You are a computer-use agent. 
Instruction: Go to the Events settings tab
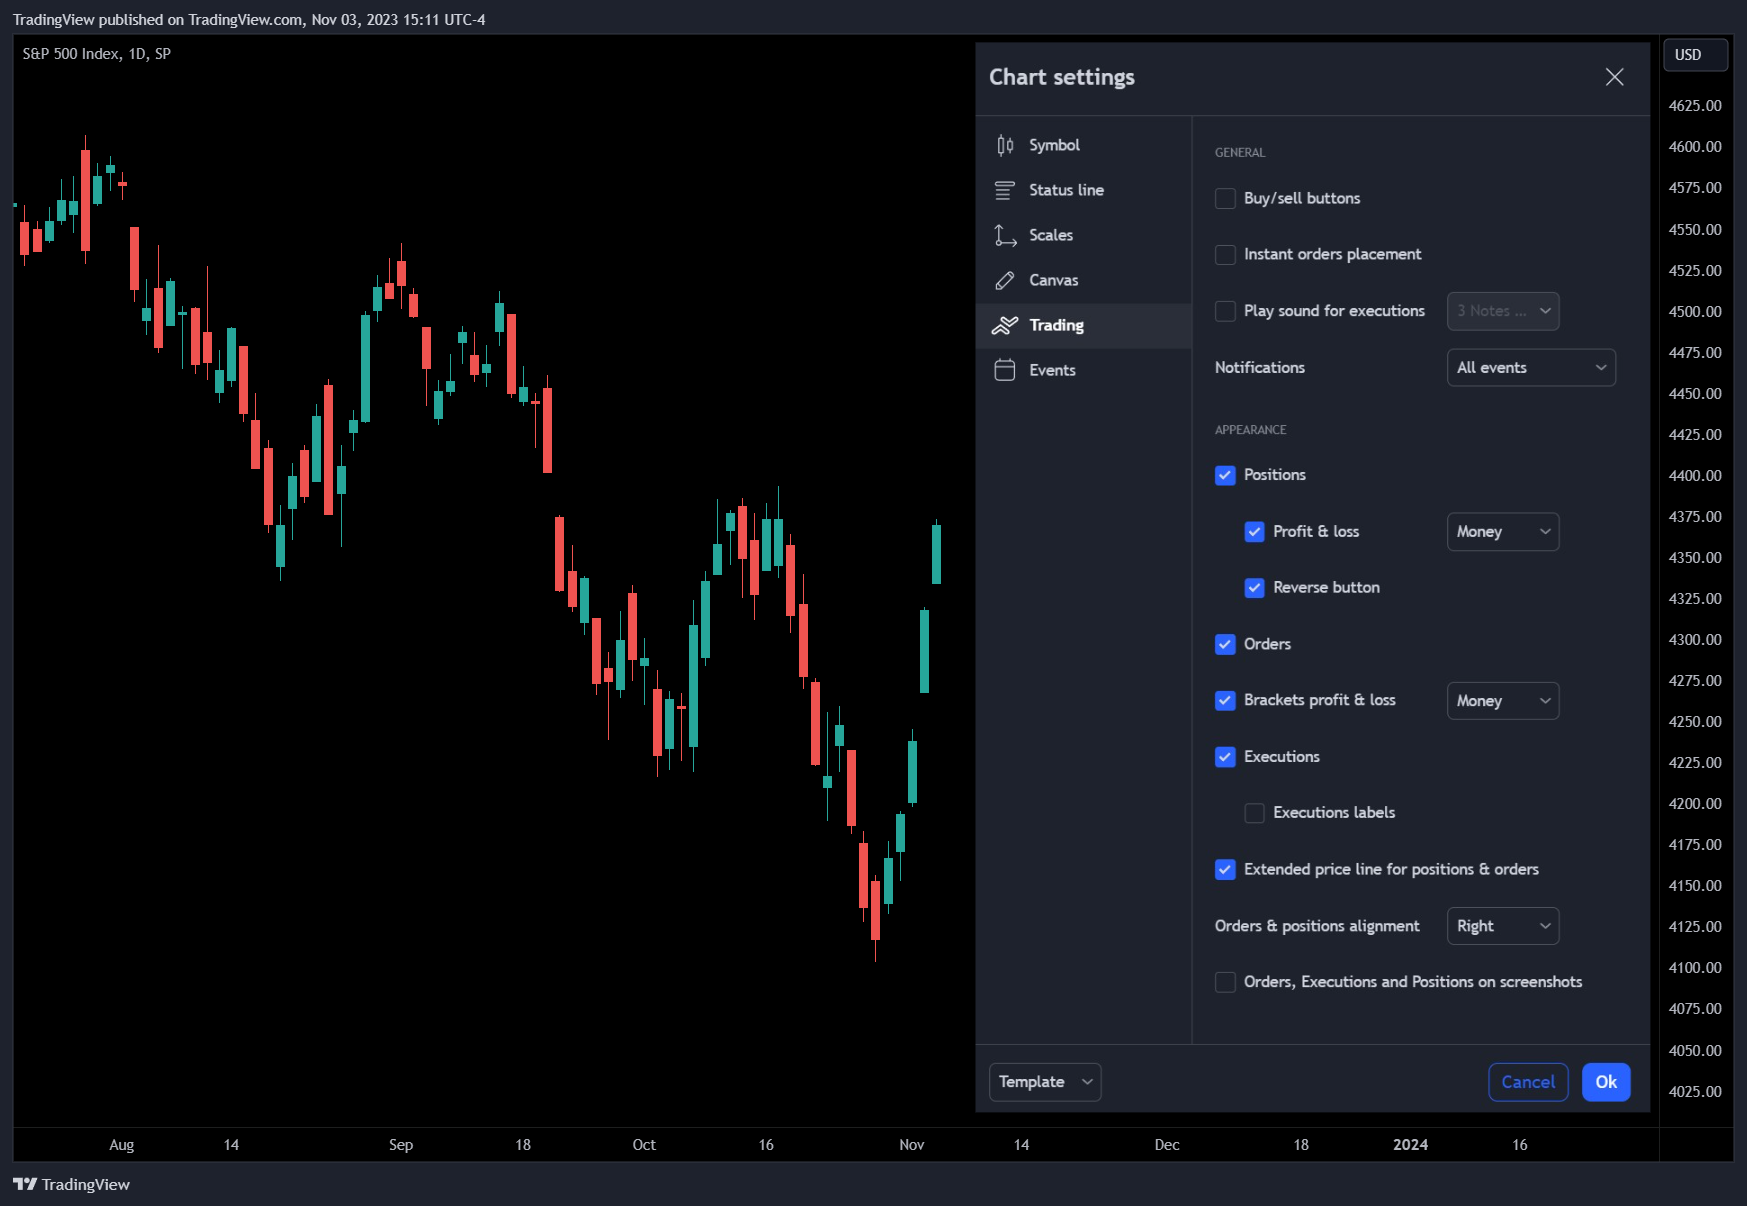point(1084,370)
